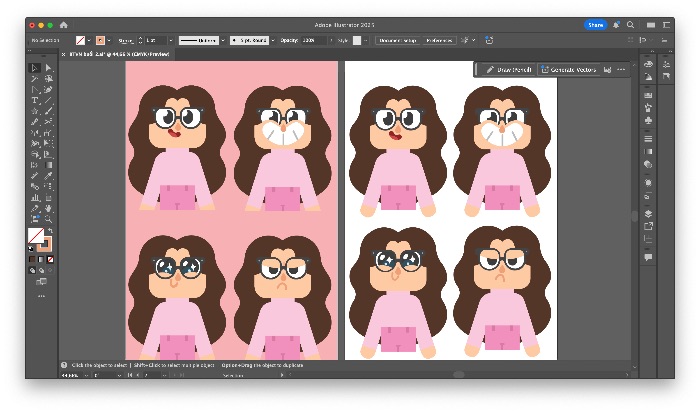Choose the Star shape tool

click(x=34, y=111)
